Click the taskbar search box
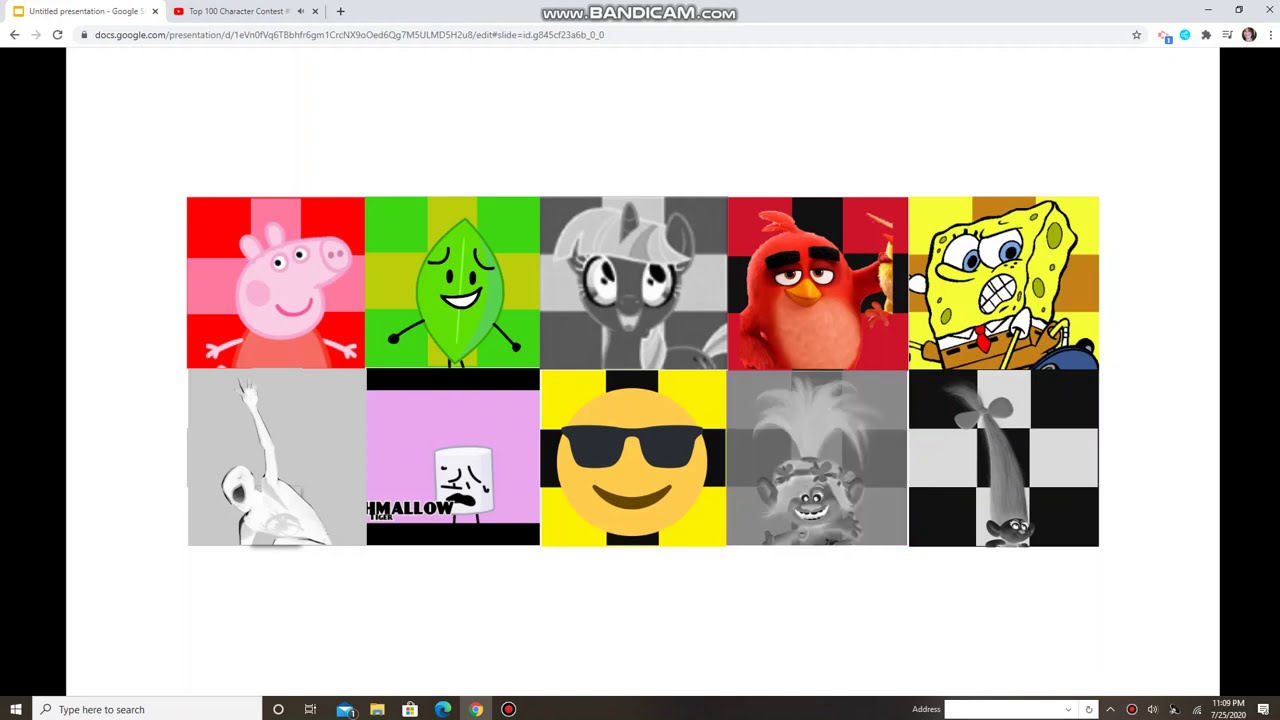This screenshot has height=720, width=1280. coord(147,709)
